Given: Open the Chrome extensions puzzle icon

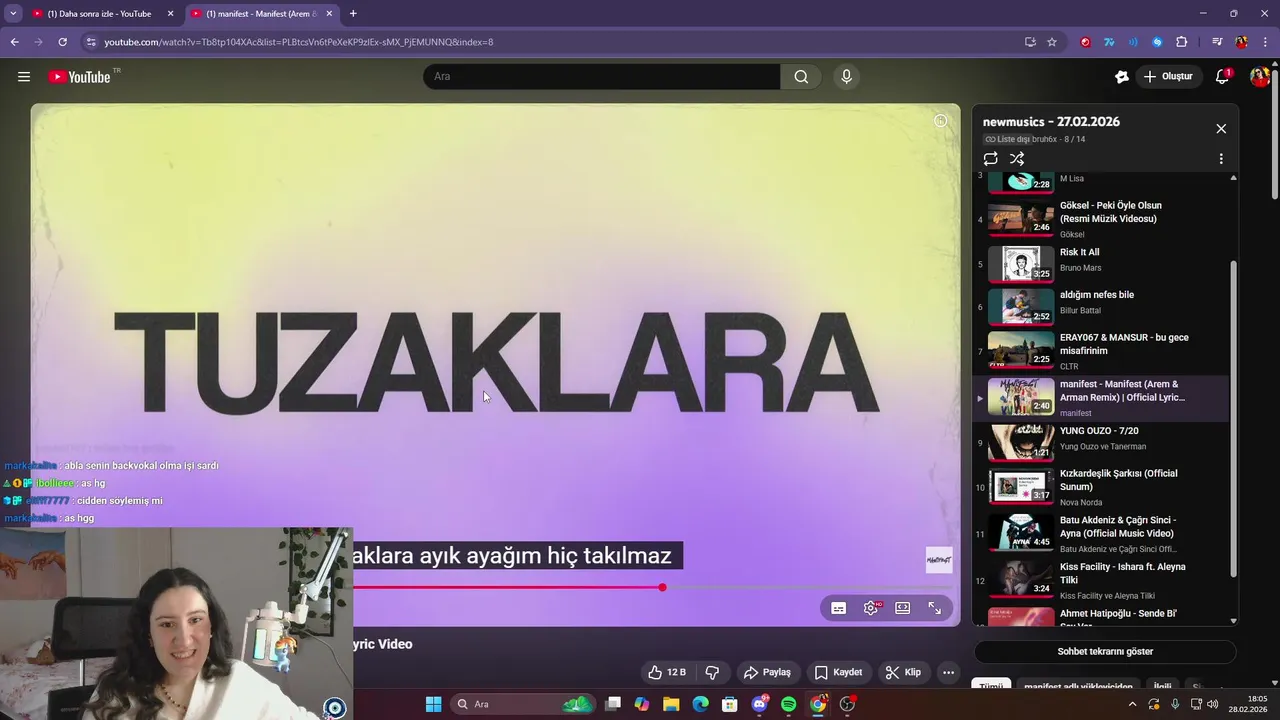Looking at the screenshot, I should (x=1181, y=42).
